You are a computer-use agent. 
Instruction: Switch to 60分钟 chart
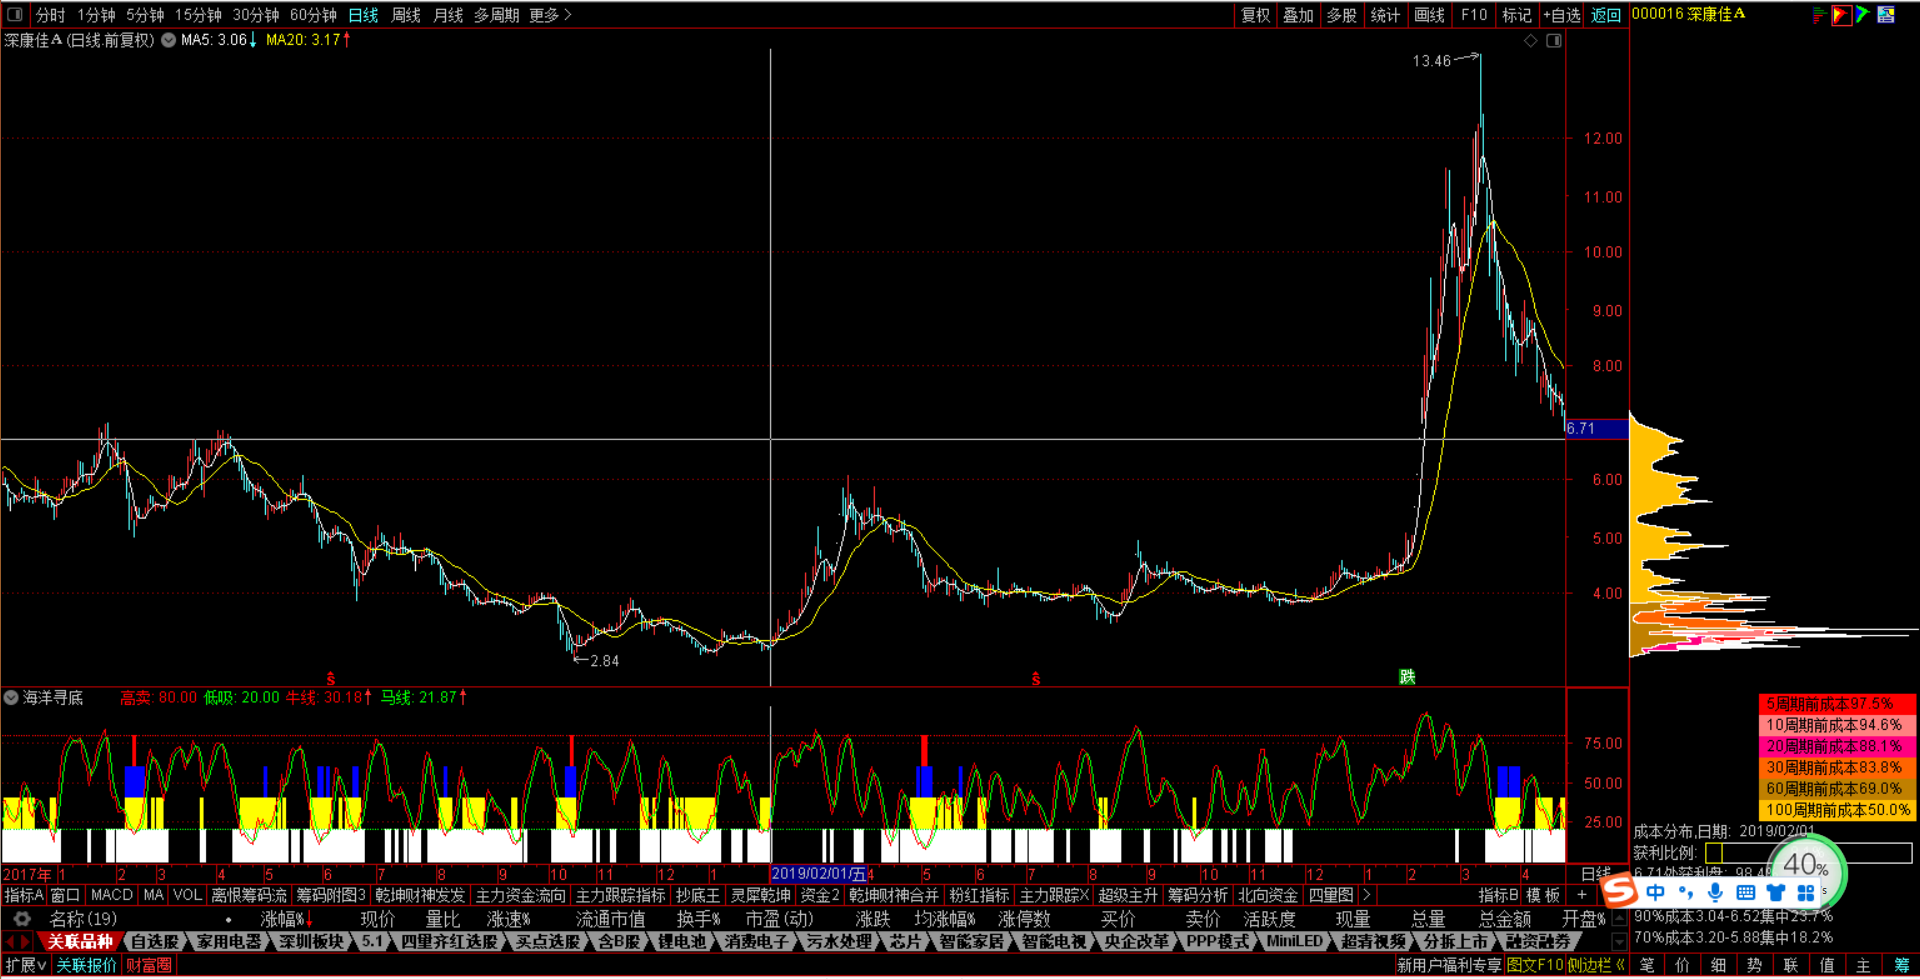pos(313,15)
